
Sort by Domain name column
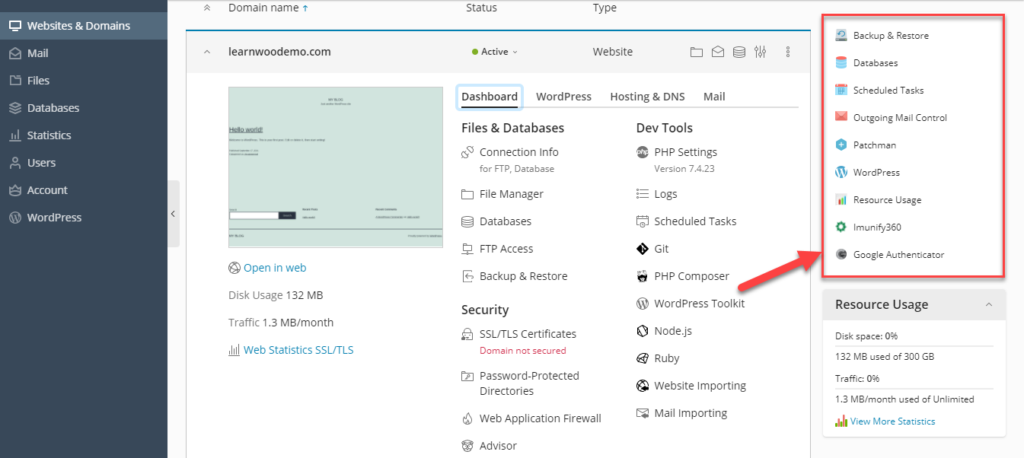268,8
